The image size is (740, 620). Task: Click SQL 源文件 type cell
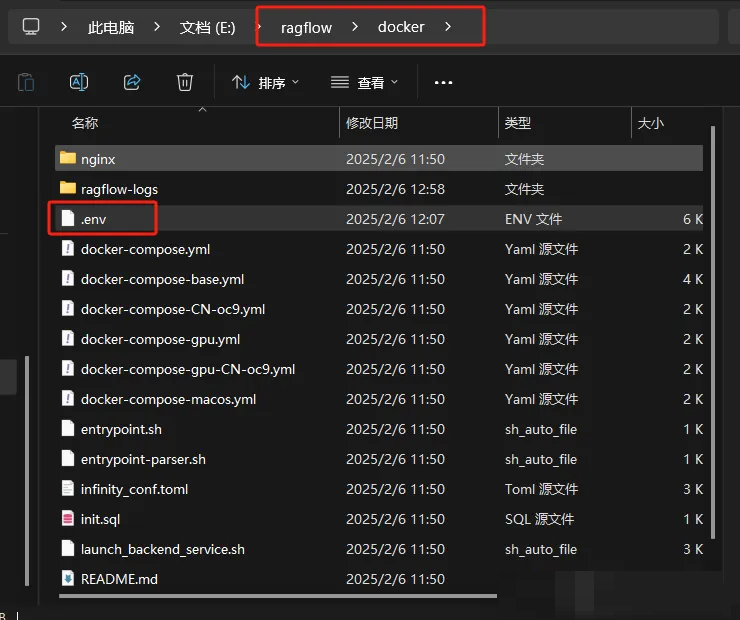[x=539, y=519]
